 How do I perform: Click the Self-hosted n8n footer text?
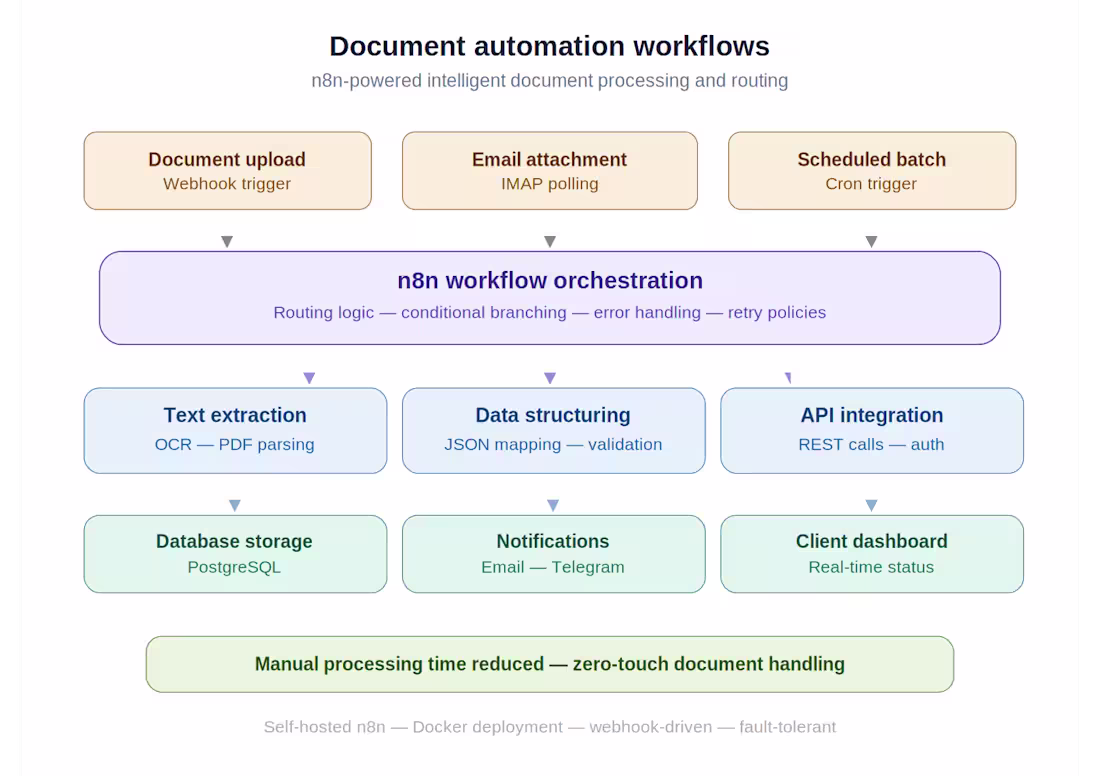click(x=322, y=727)
